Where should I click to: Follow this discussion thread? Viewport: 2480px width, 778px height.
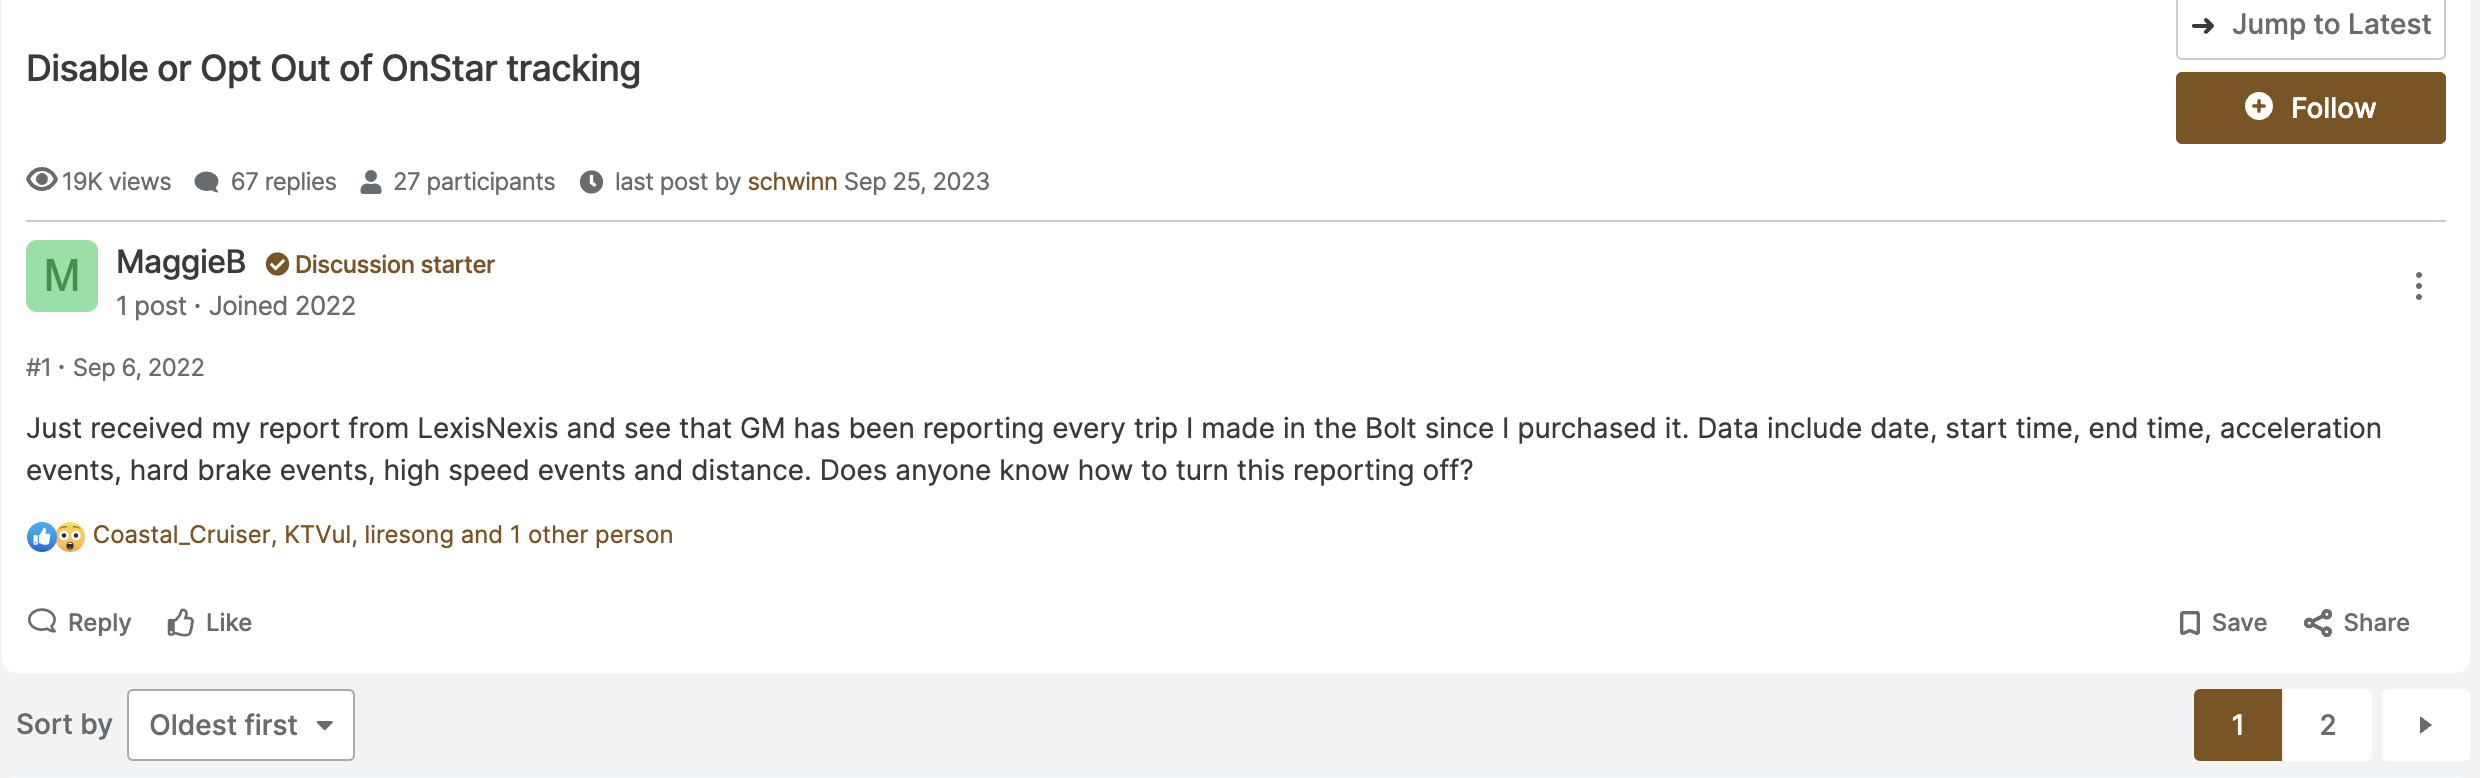[x=2311, y=108]
